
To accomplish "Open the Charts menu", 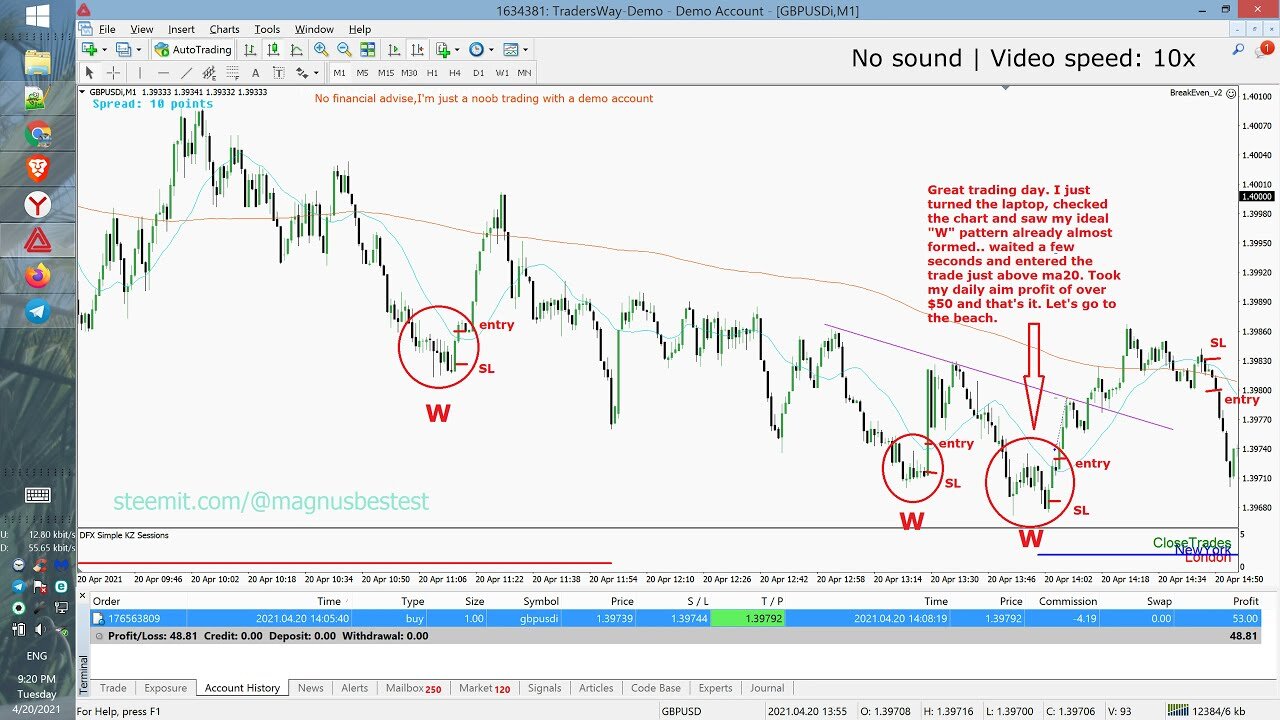I will [x=224, y=29].
